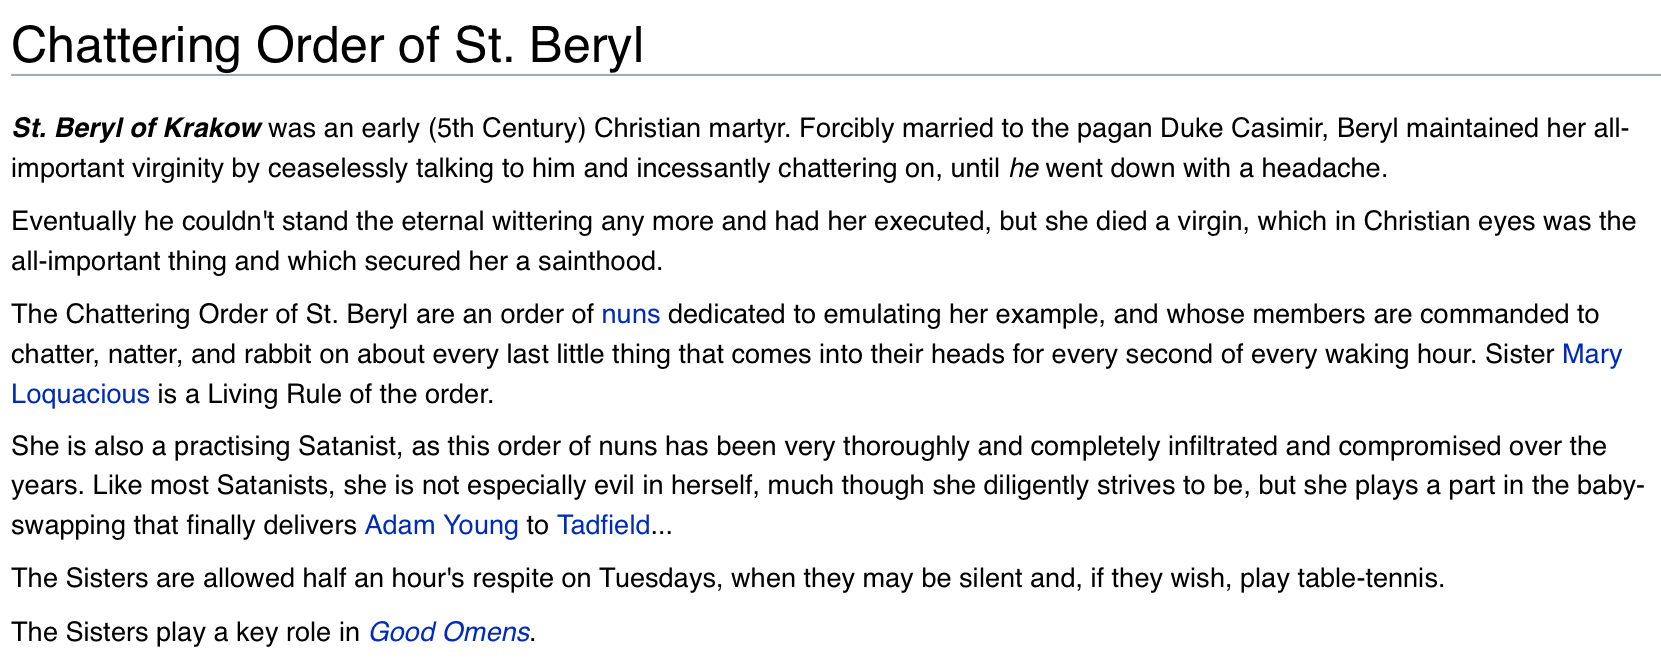Open the Adam Young article link
The image size is (1661, 671).
(x=441, y=525)
